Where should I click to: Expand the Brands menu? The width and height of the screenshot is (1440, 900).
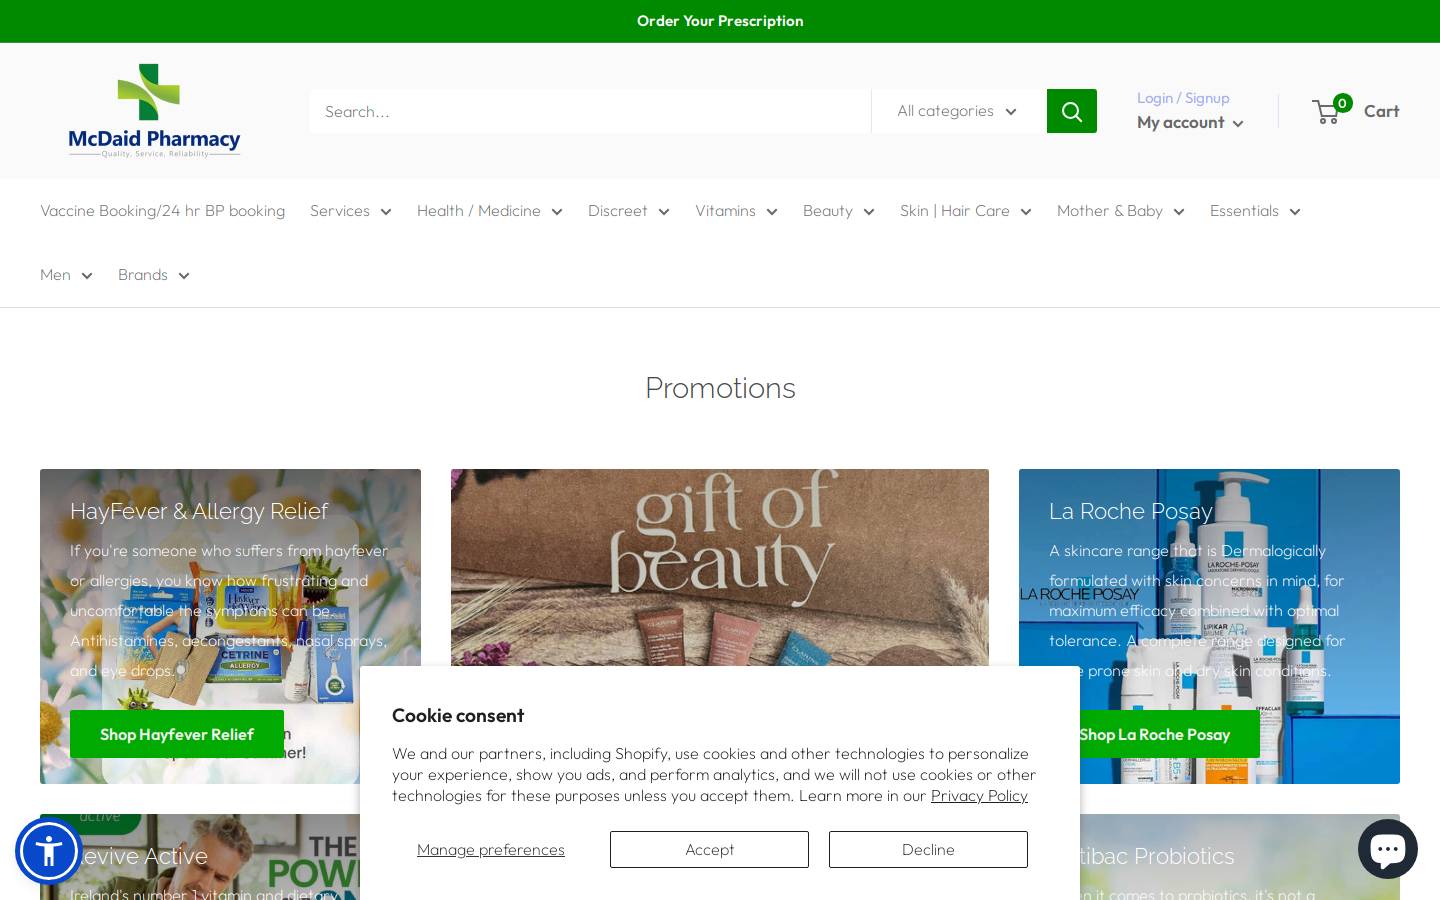[x=153, y=275]
